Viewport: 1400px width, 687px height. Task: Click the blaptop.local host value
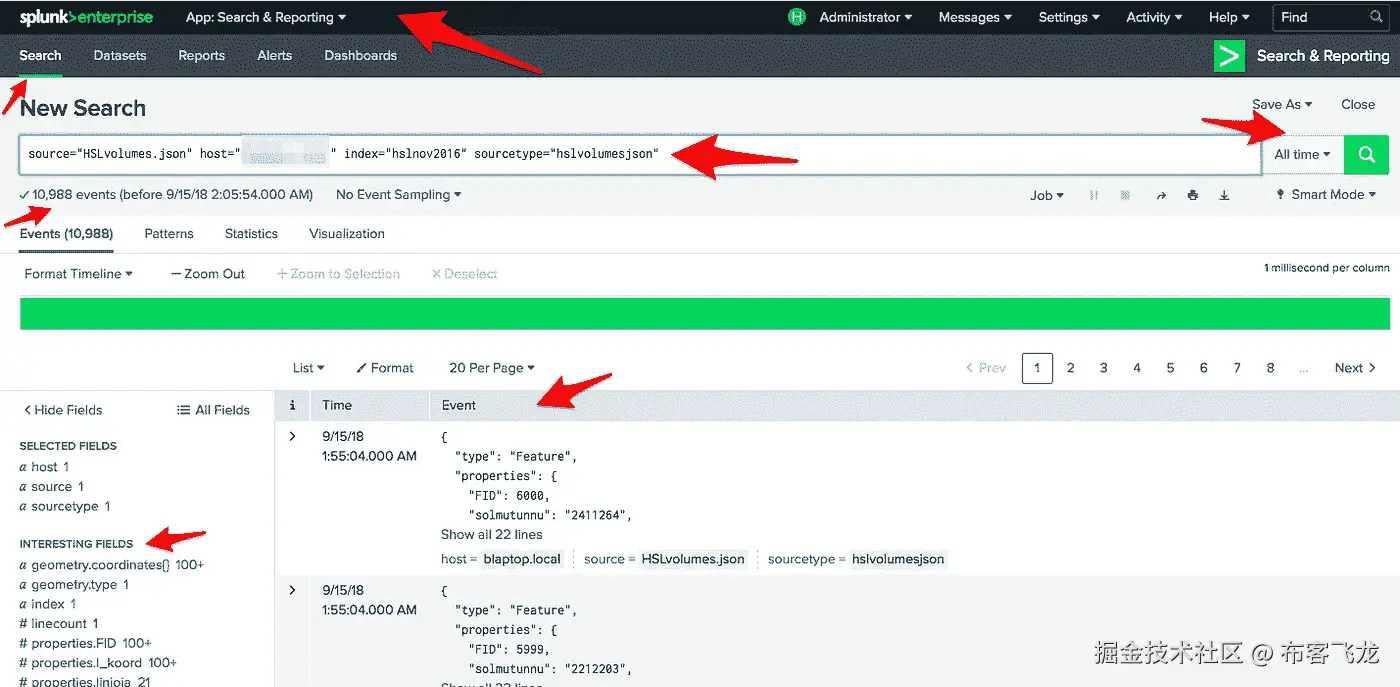click(x=522, y=559)
